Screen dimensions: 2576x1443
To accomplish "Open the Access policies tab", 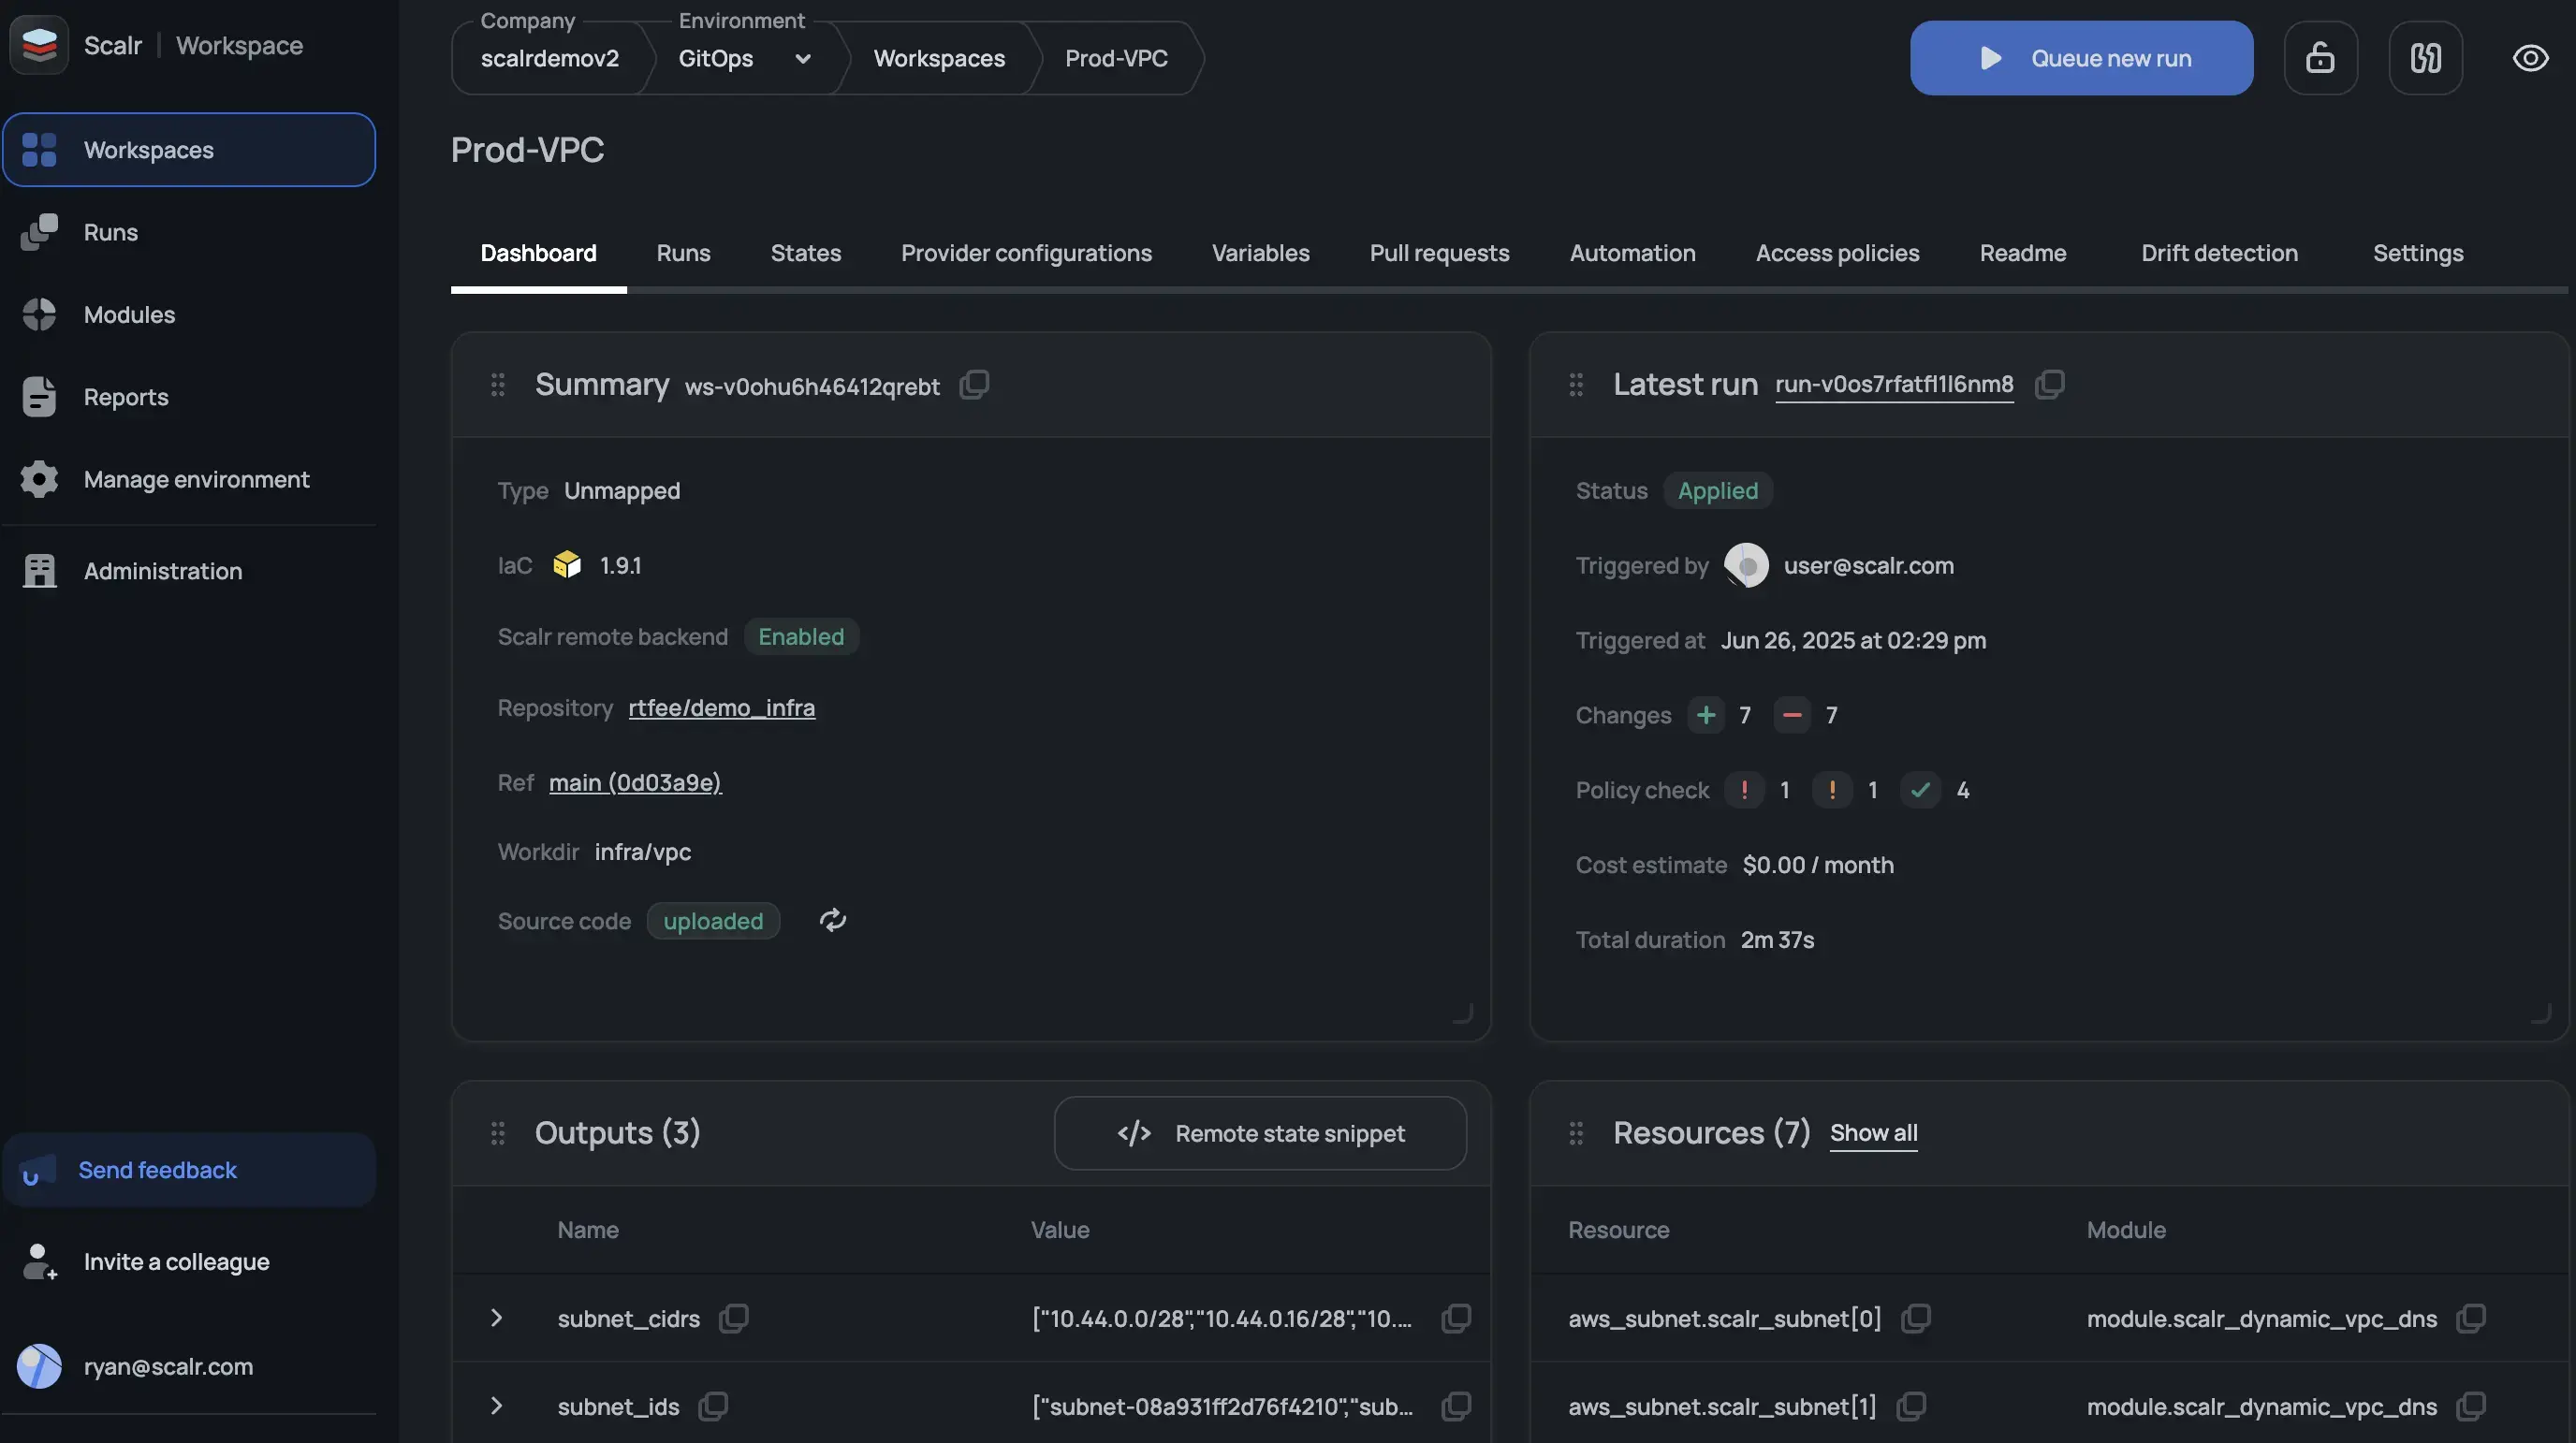I will (1837, 254).
